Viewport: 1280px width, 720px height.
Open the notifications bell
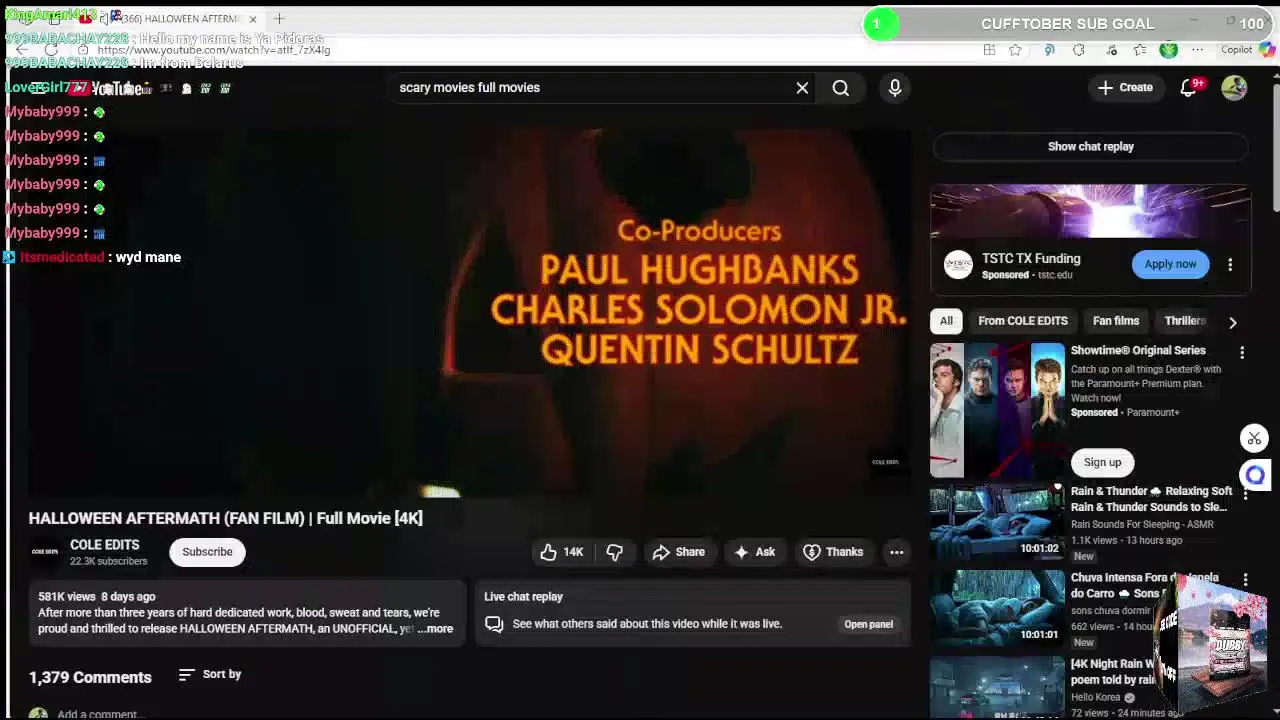1189,88
